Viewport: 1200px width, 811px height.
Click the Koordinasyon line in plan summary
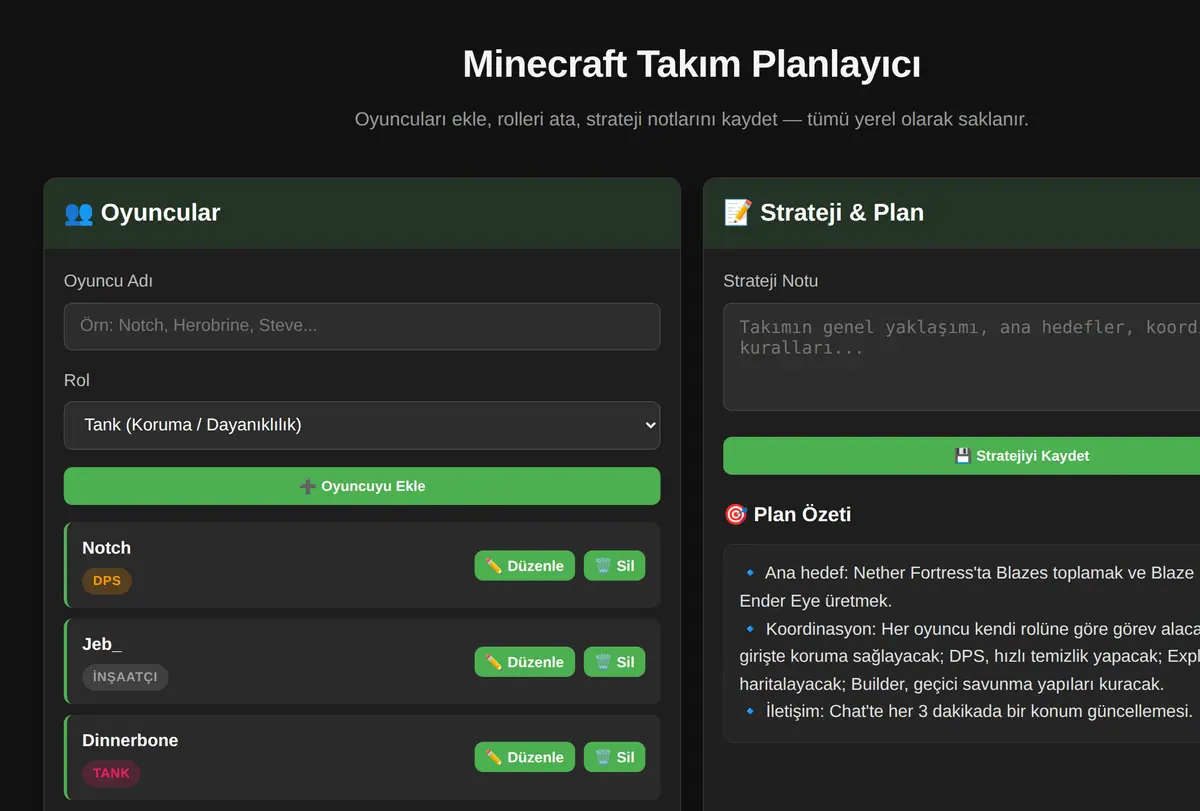click(969, 657)
